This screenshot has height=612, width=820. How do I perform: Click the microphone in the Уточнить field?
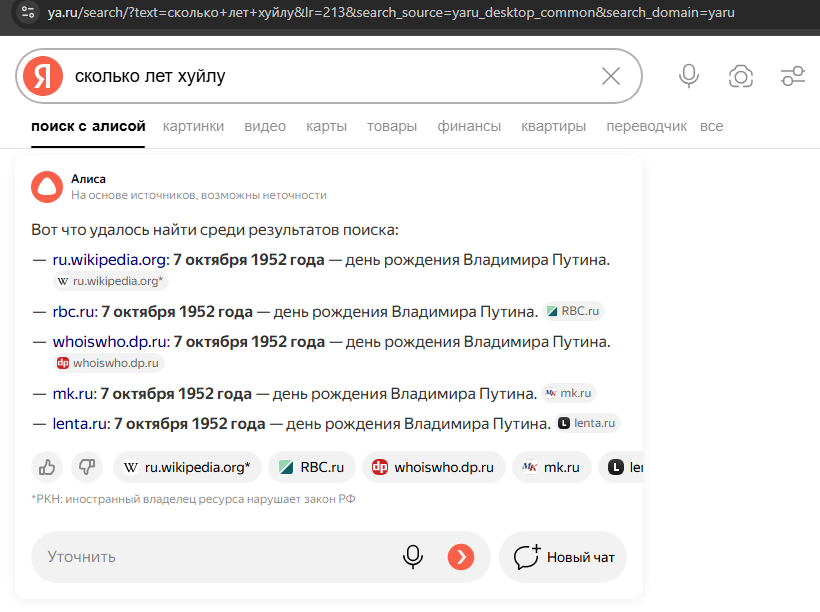tap(413, 557)
